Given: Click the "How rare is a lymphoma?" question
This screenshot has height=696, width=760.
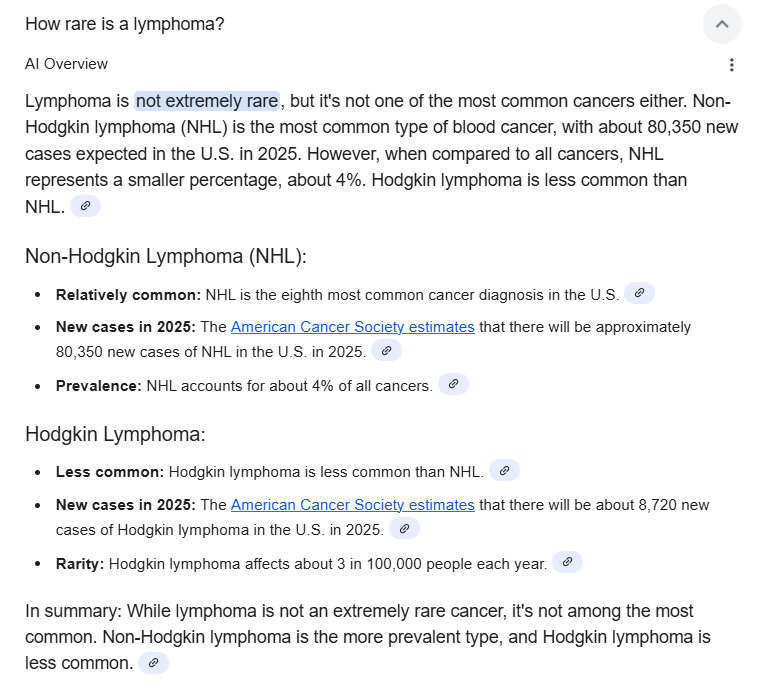Looking at the screenshot, I should 124,24.
